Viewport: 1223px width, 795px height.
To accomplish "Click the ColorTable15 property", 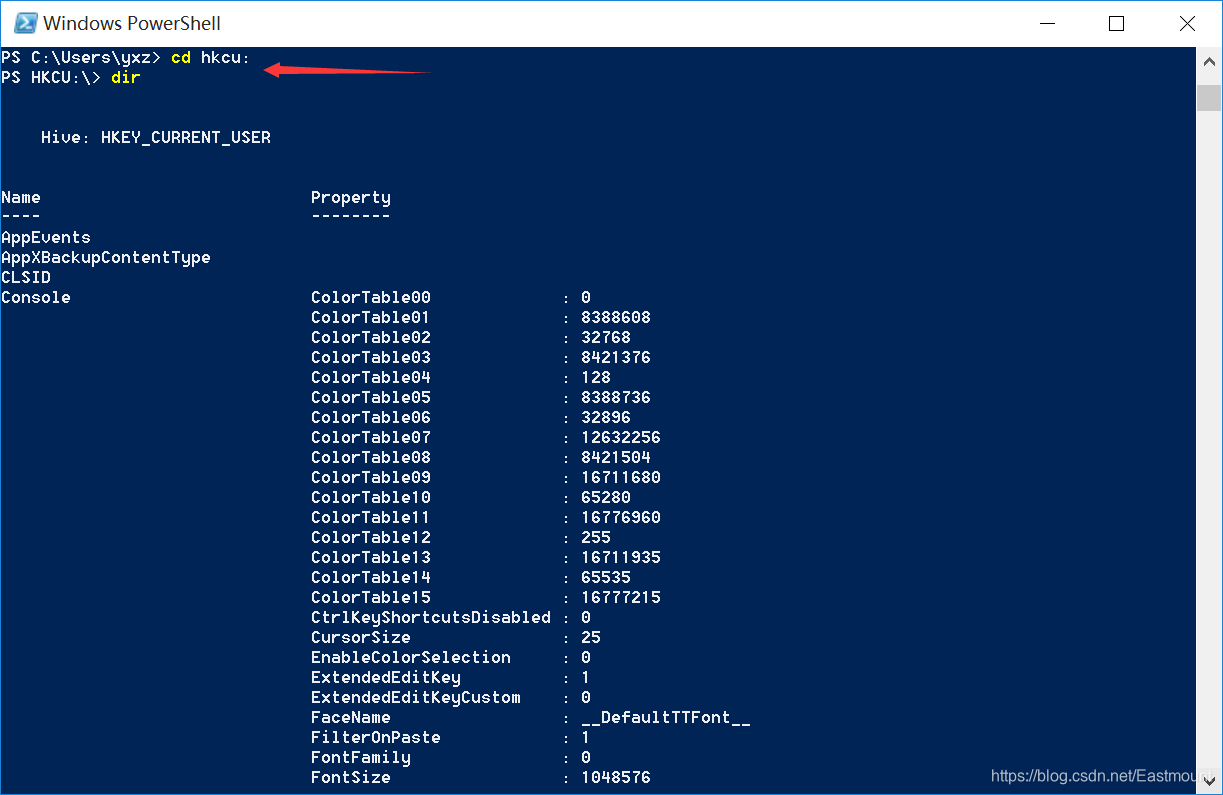I will (371, 597).
